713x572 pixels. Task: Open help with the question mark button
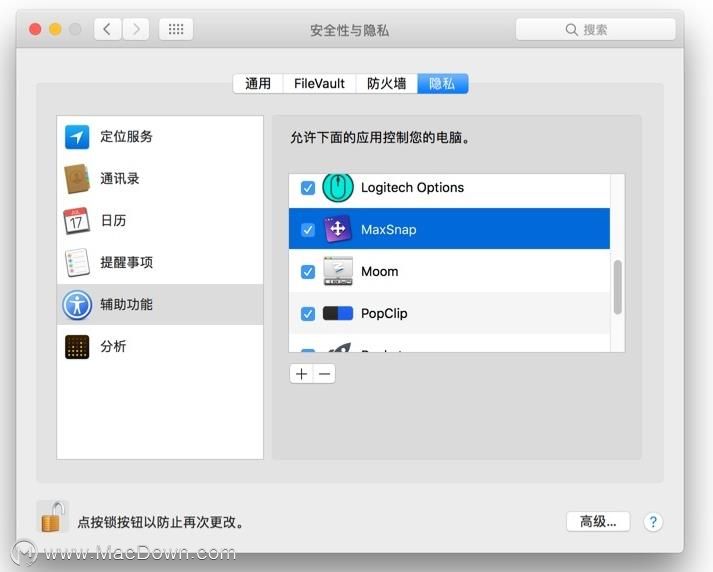(x=653, y=522)
